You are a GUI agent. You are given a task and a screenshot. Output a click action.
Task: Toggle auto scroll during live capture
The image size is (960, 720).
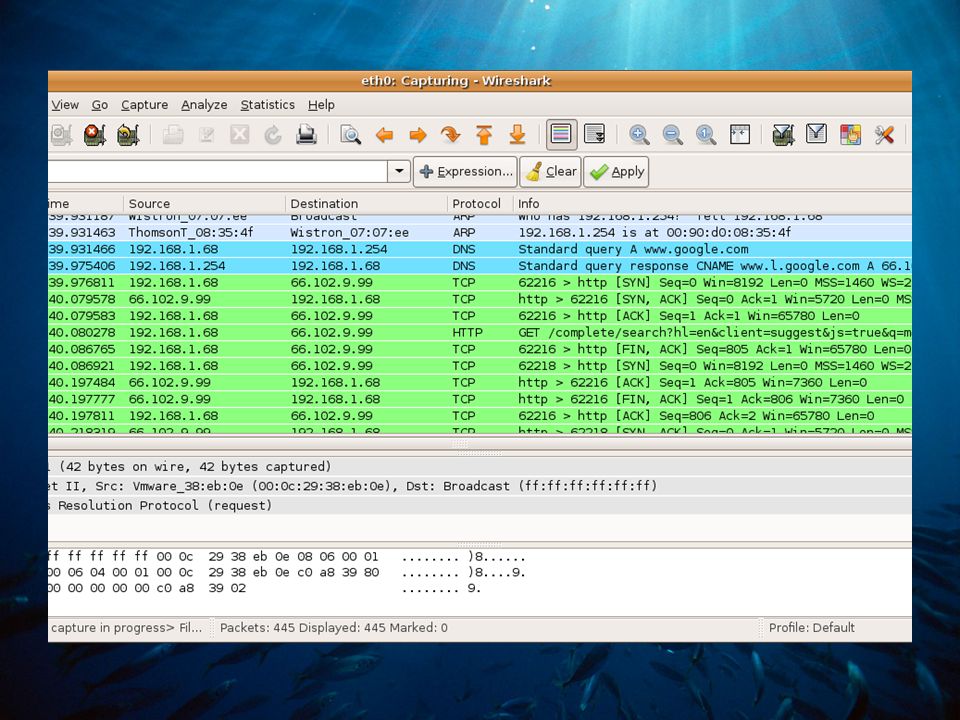(594, 135)
